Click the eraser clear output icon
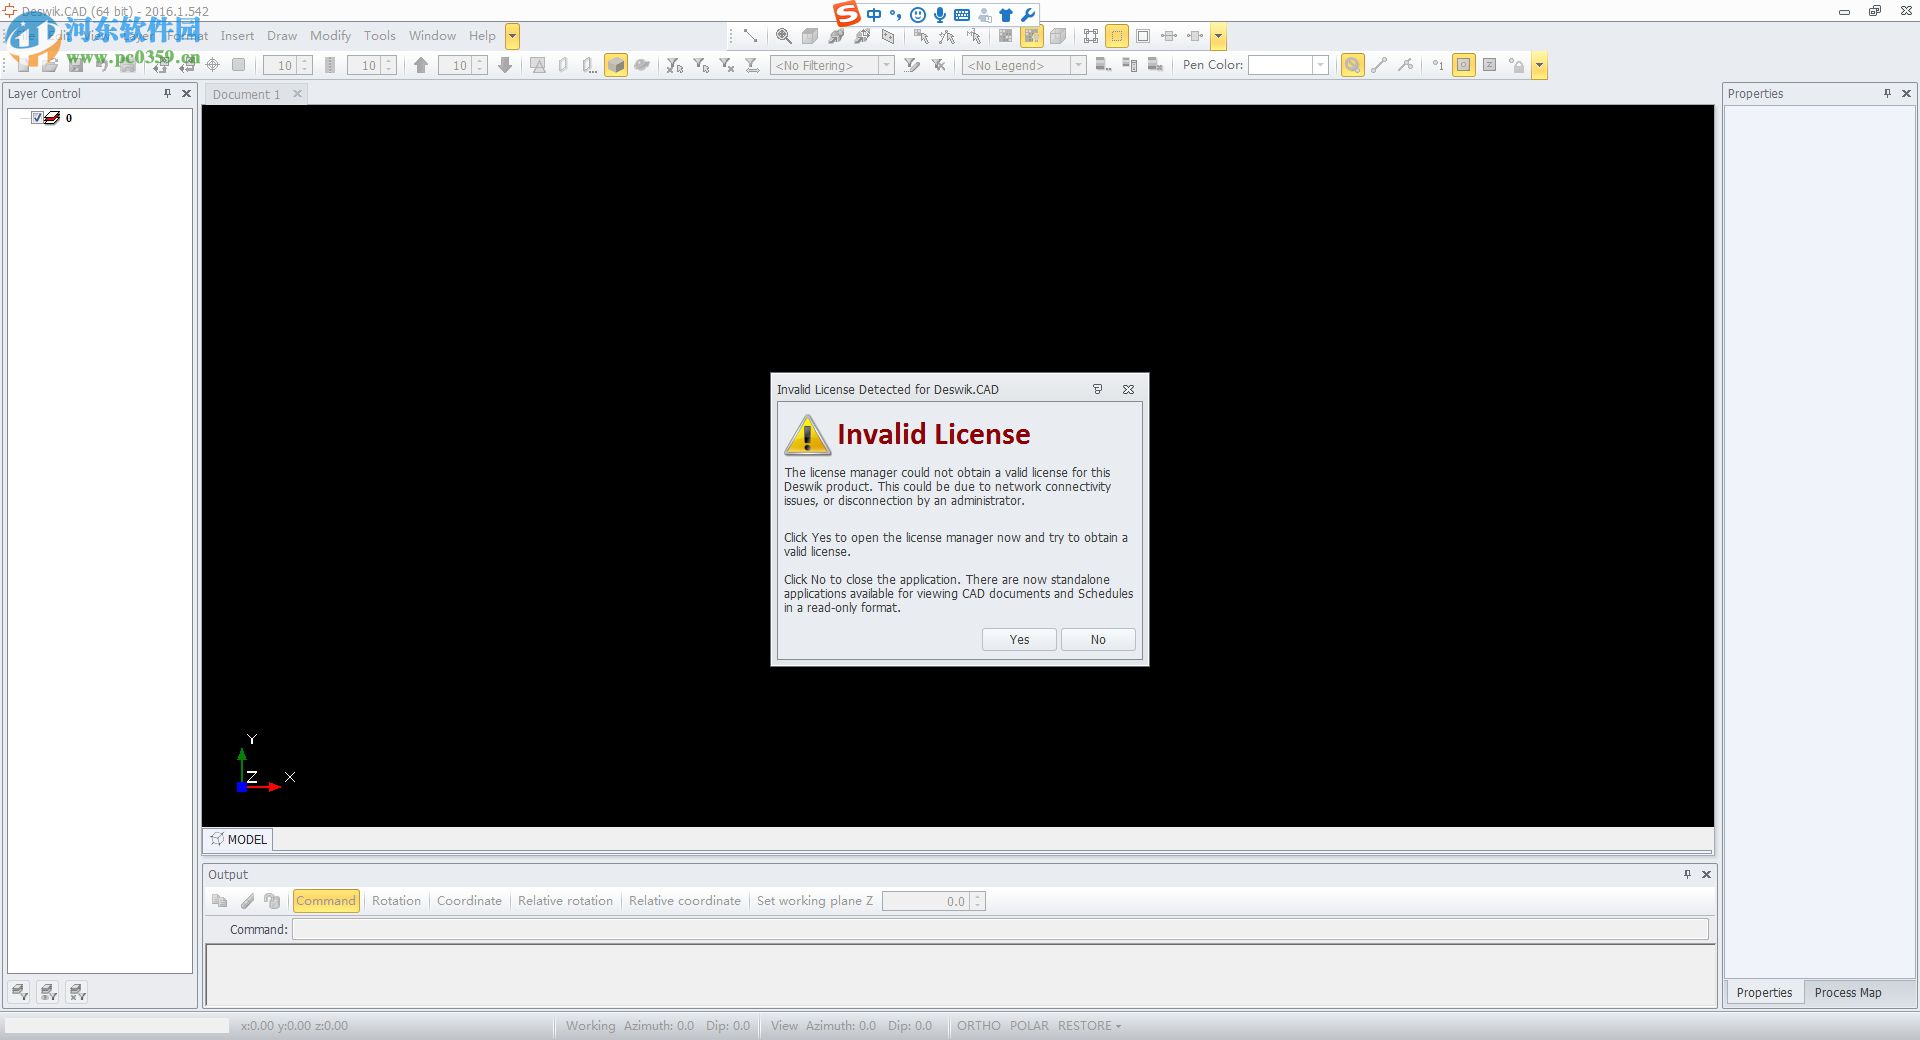The height and width of the screenshot is (1040, 1920). [247, 901]
